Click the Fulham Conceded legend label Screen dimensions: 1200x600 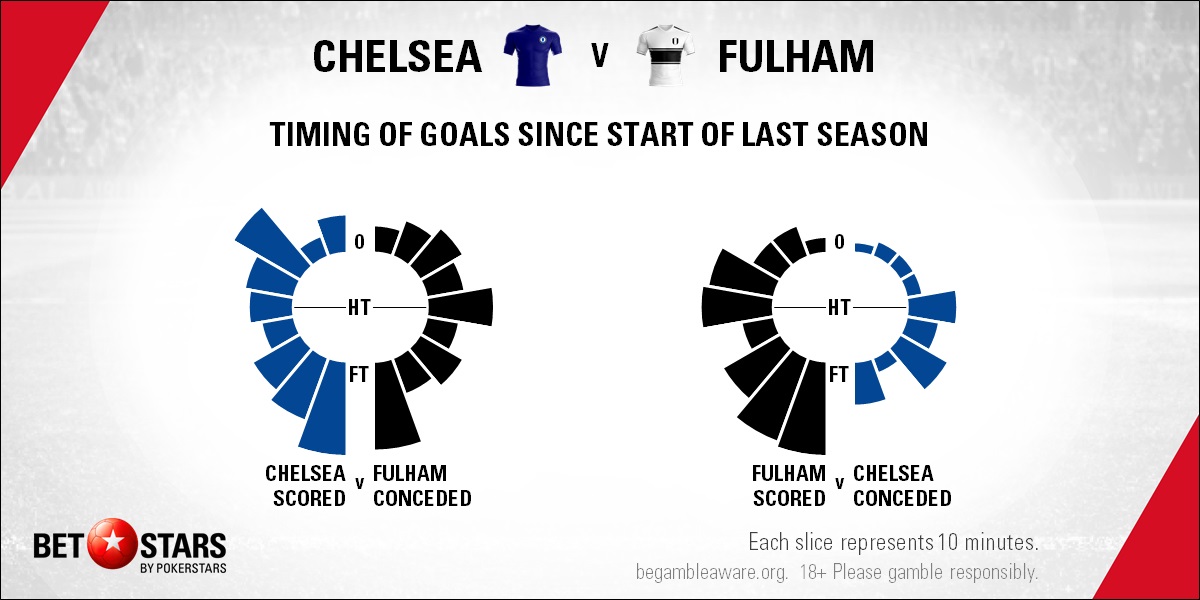tap(422, 485)
